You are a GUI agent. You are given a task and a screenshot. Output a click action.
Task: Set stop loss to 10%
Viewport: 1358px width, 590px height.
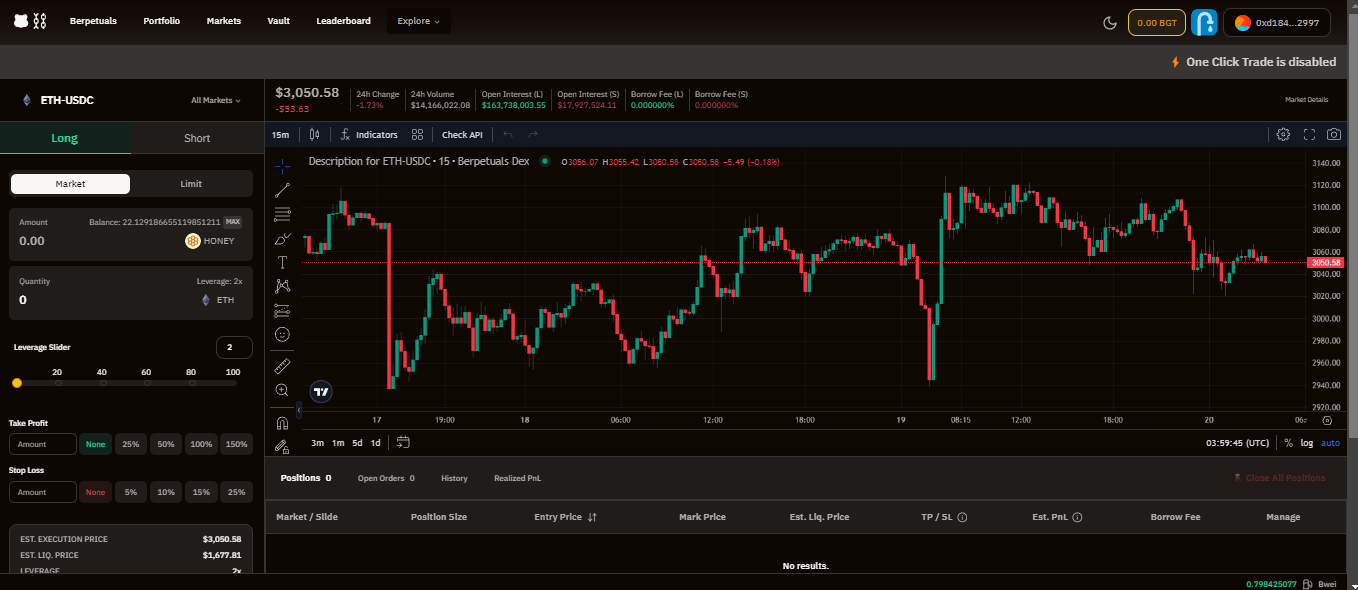[166, 492]
